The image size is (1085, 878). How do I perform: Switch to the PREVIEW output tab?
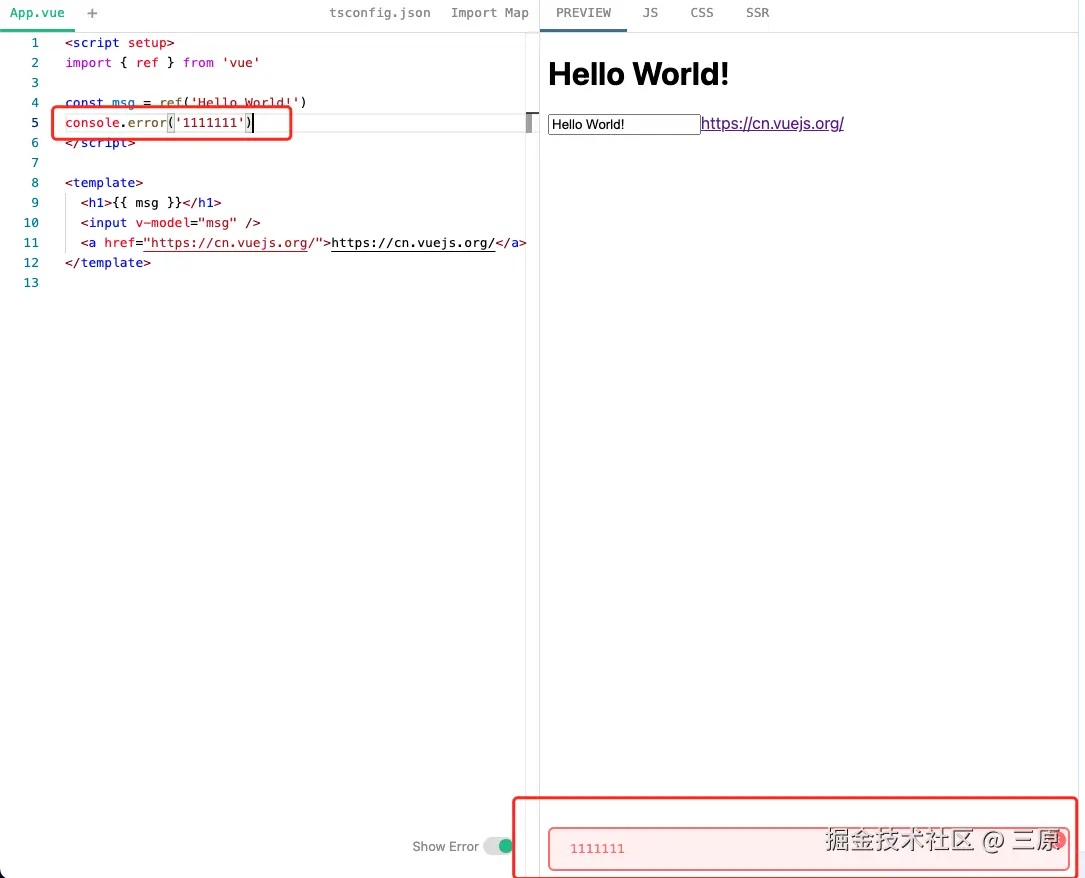pyautogui.click(x=583, y=13)
